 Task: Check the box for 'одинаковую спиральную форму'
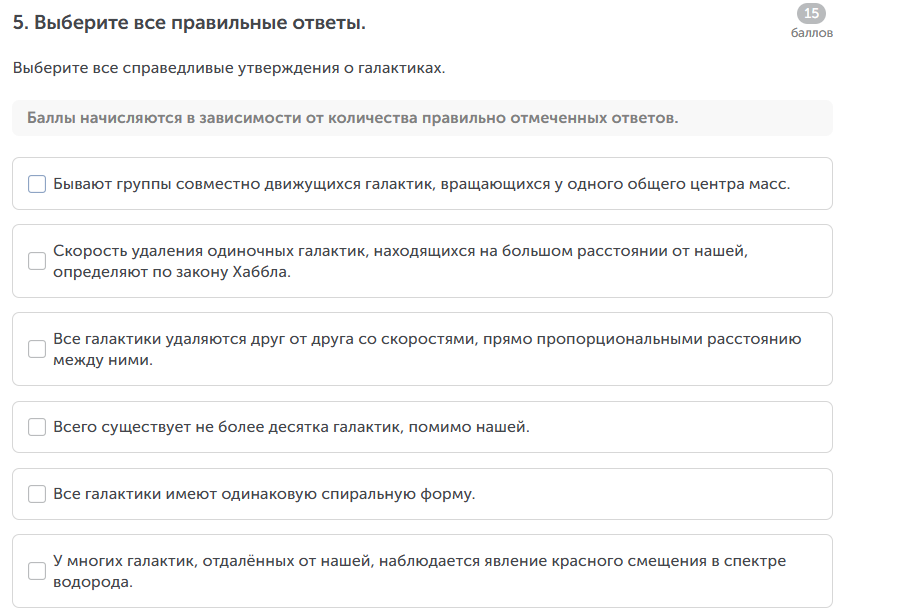click(37, 494)
